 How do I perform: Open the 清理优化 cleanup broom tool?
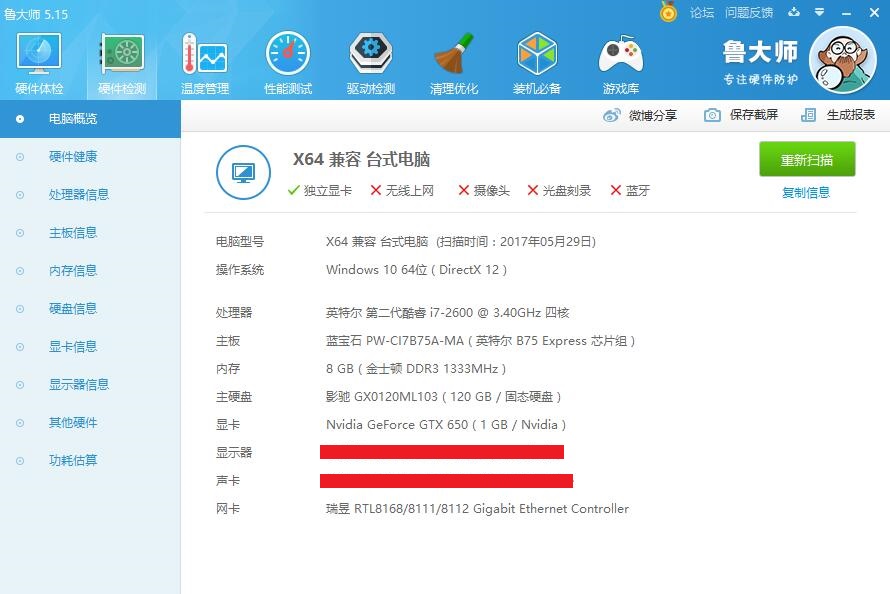(454, 64)
